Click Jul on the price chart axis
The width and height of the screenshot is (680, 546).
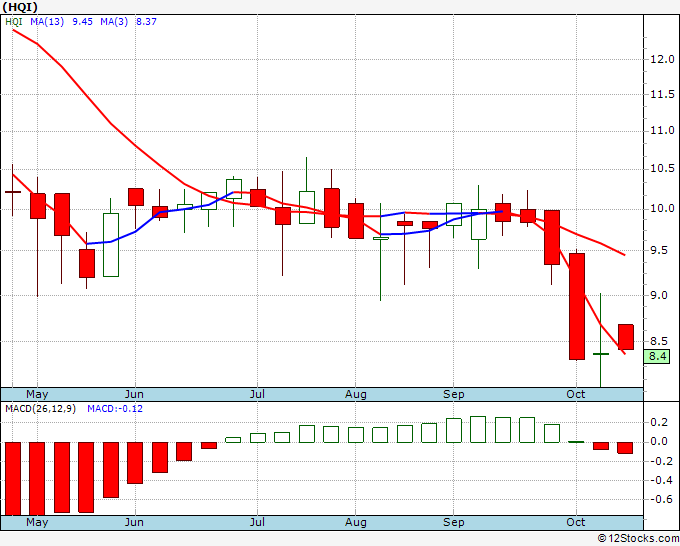[x=257, y=394]
